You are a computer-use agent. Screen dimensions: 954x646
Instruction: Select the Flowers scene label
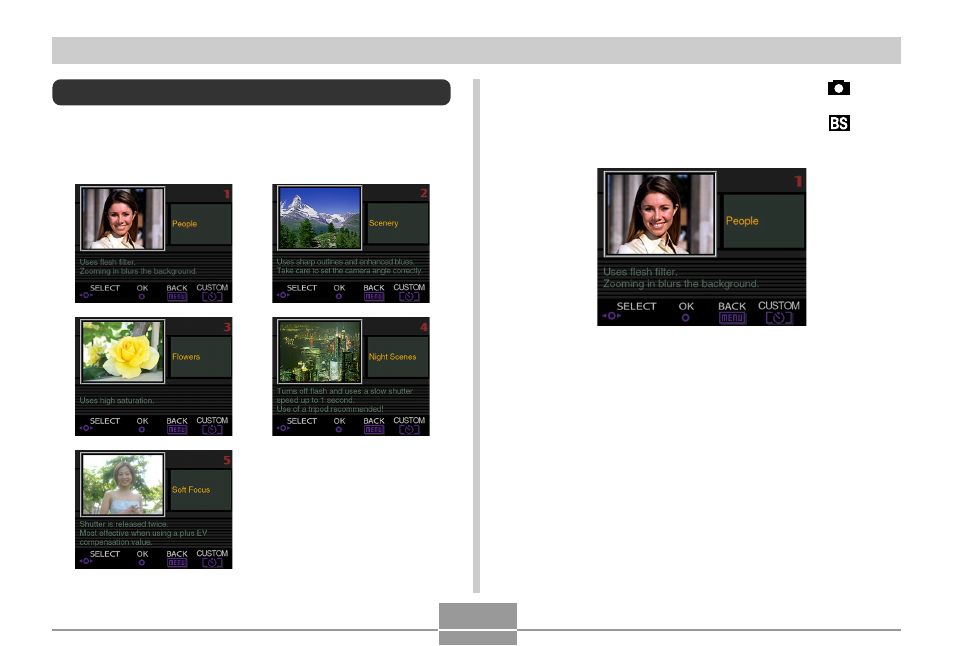pos(186,357)
